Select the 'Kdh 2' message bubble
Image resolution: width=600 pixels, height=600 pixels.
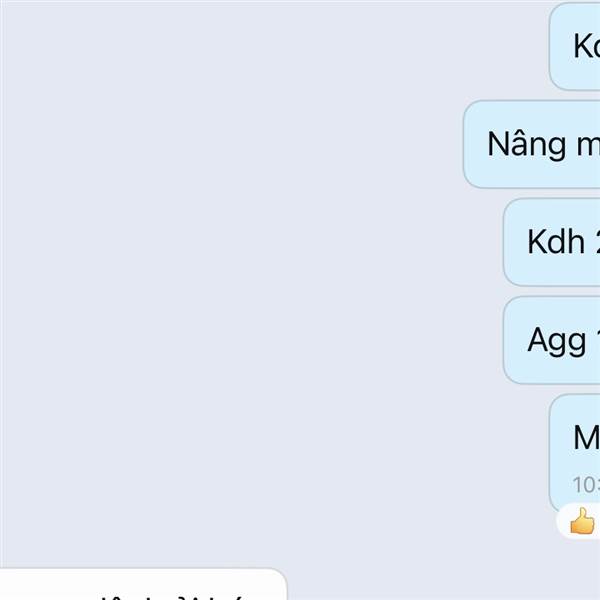tap(552, 242)
